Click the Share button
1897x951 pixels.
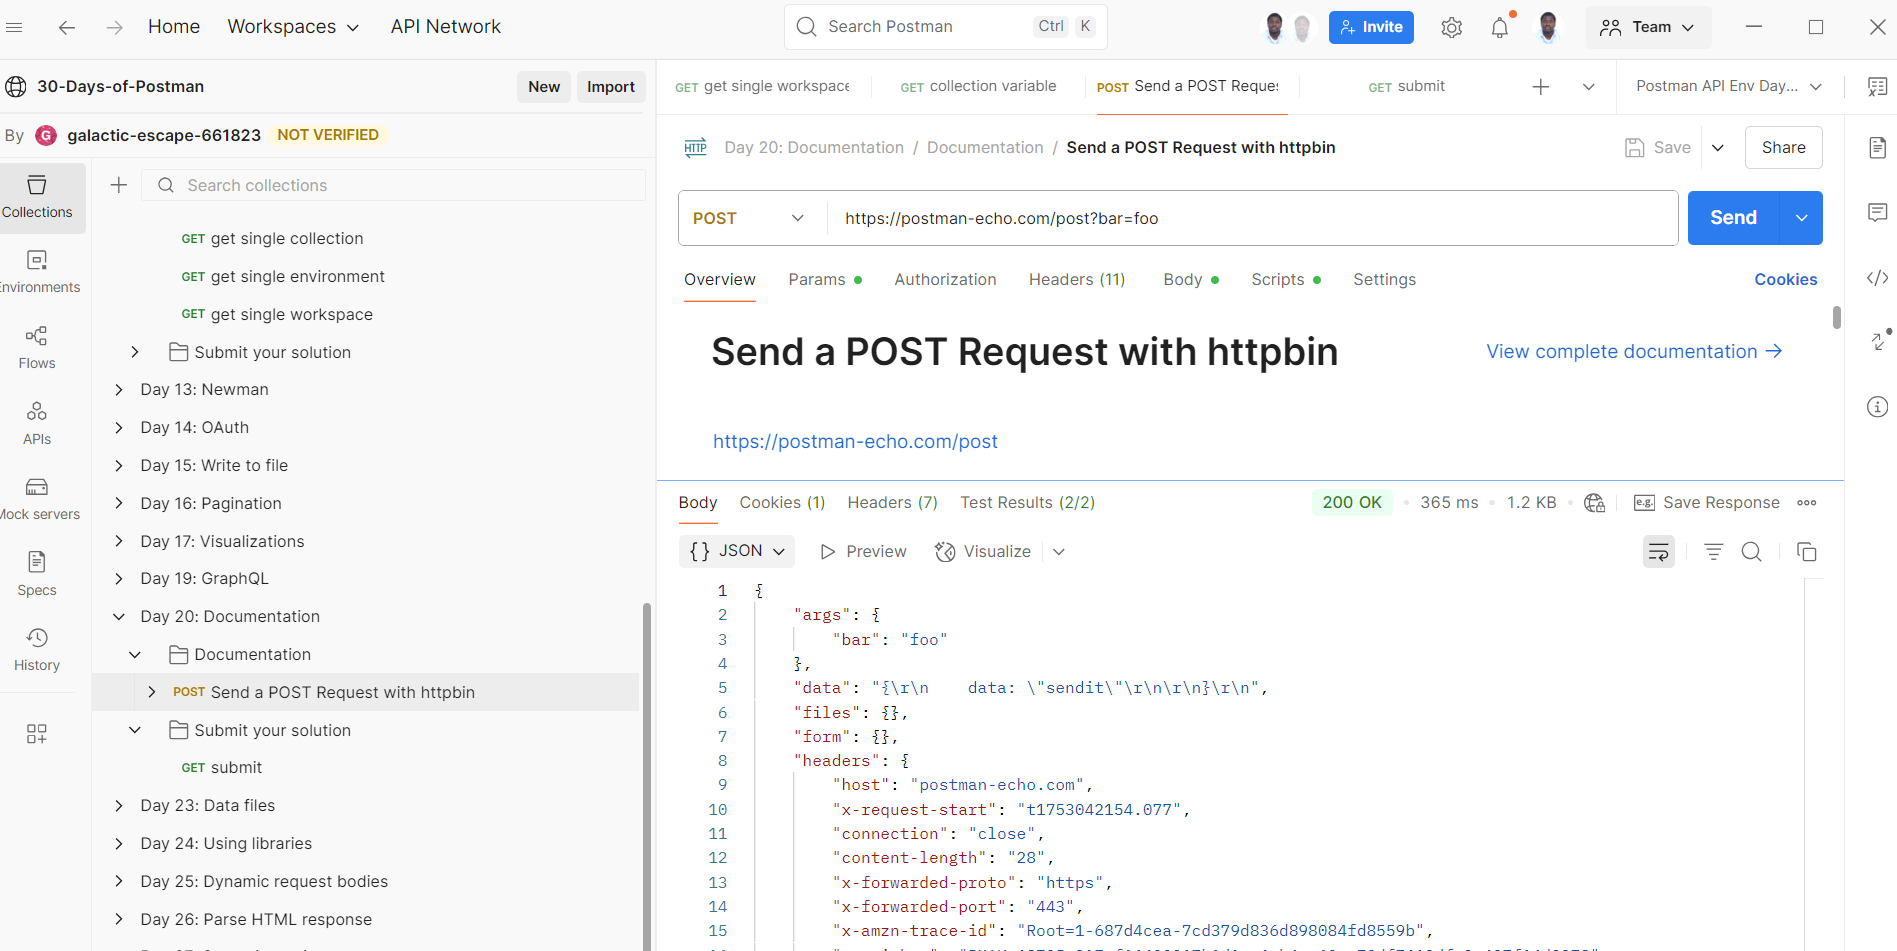coord(1783,148)
